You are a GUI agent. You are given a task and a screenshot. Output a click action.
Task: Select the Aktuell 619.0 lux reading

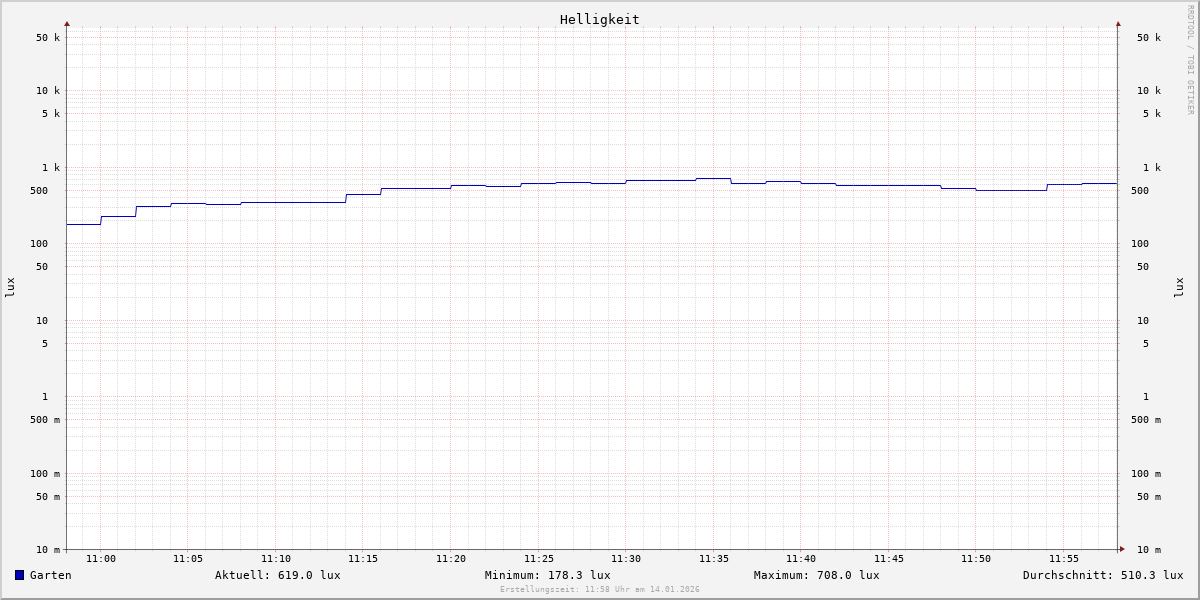coord(277,575)
